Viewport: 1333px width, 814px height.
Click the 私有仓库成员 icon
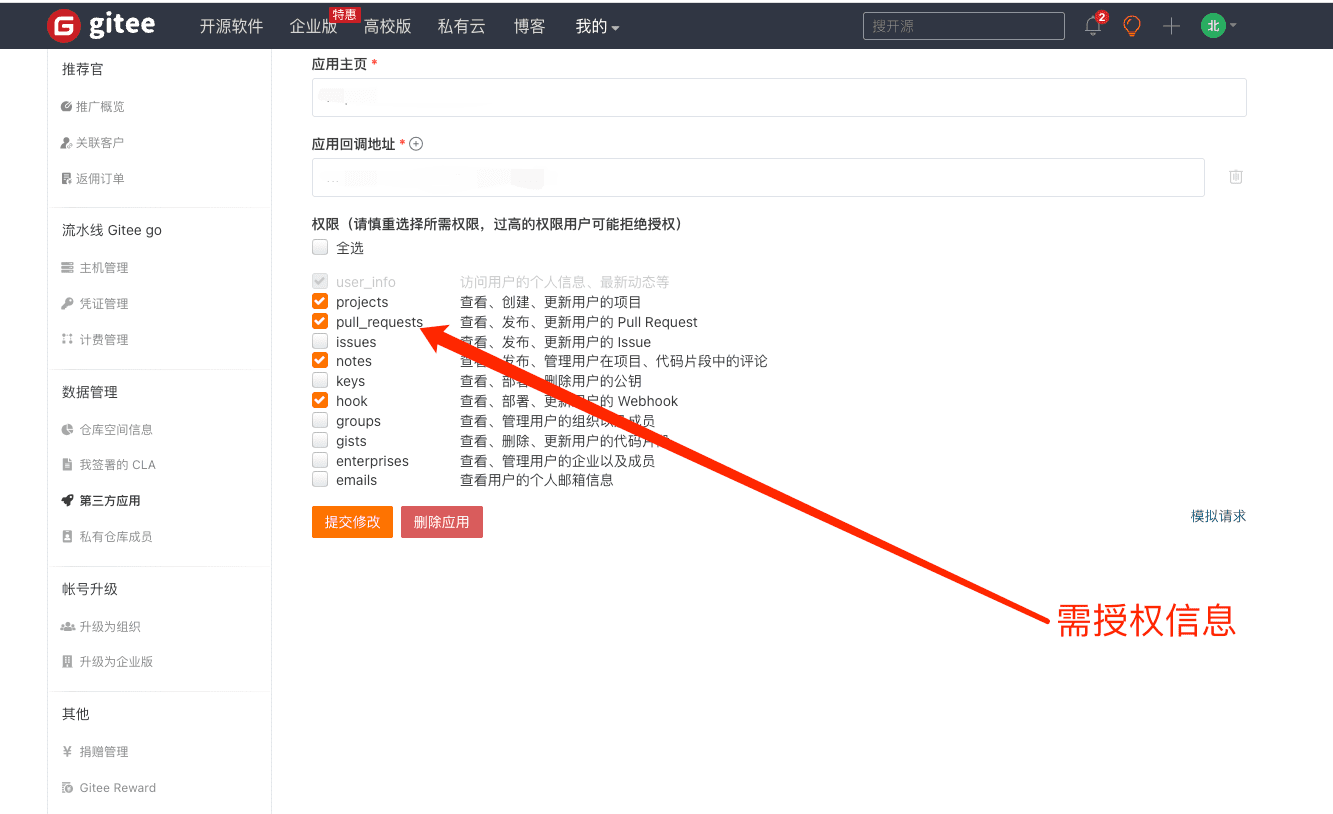(x=67, y=537)
